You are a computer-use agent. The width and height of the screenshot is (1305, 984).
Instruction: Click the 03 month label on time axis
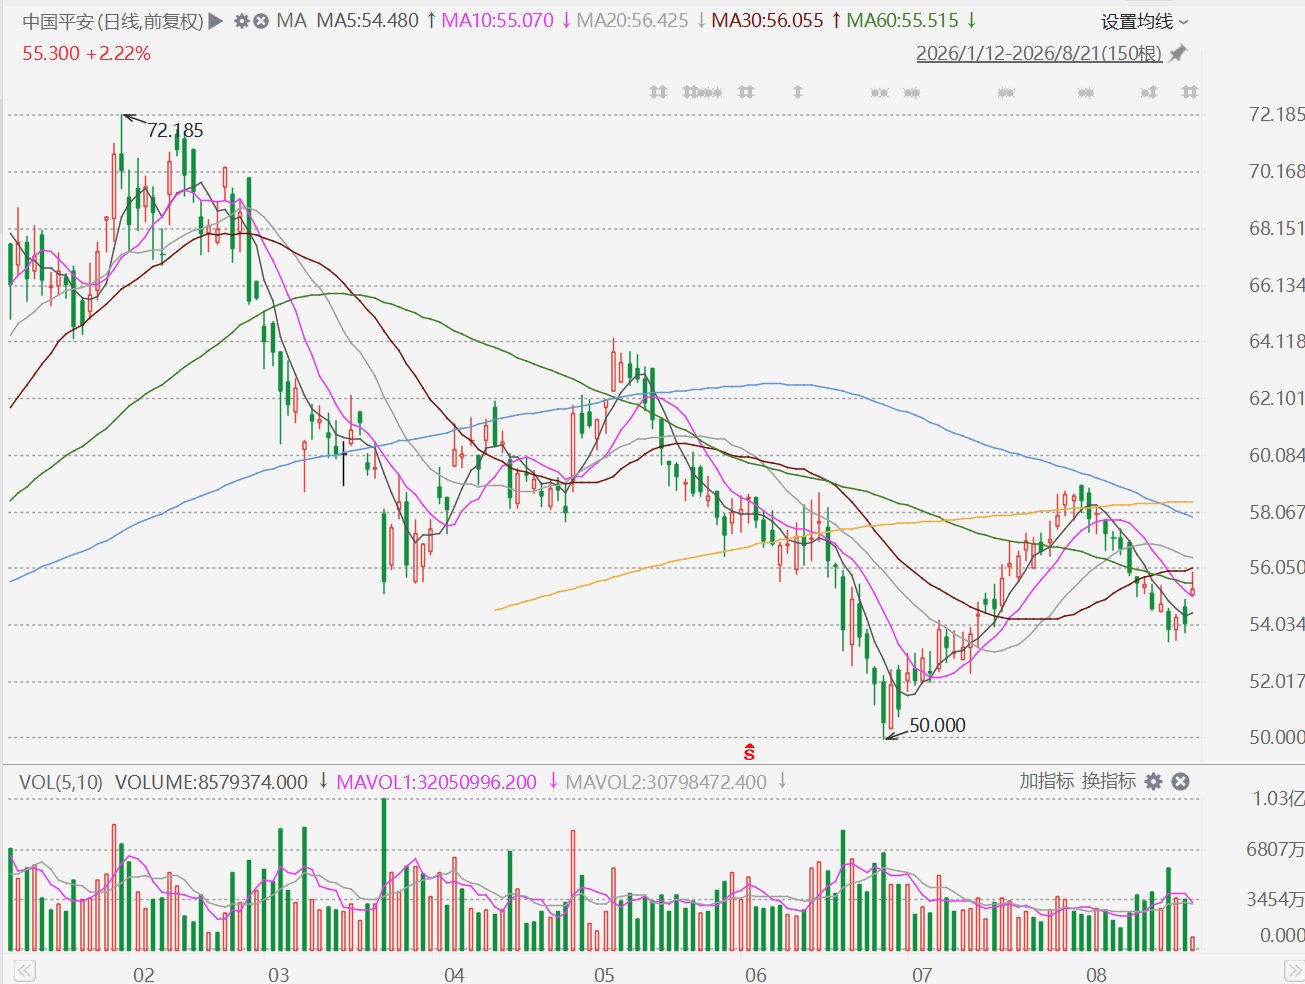(278, 975)
